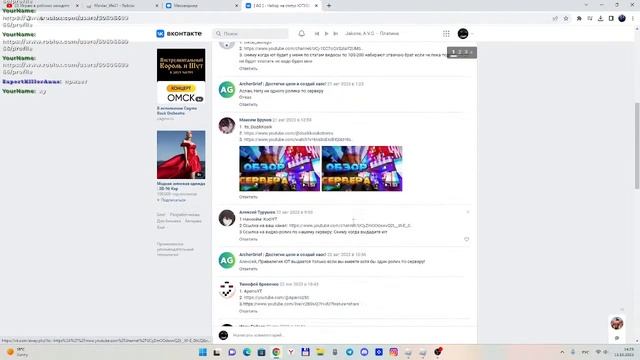Click first ArcherGrief AG avatar

click(x=227, y=90)
